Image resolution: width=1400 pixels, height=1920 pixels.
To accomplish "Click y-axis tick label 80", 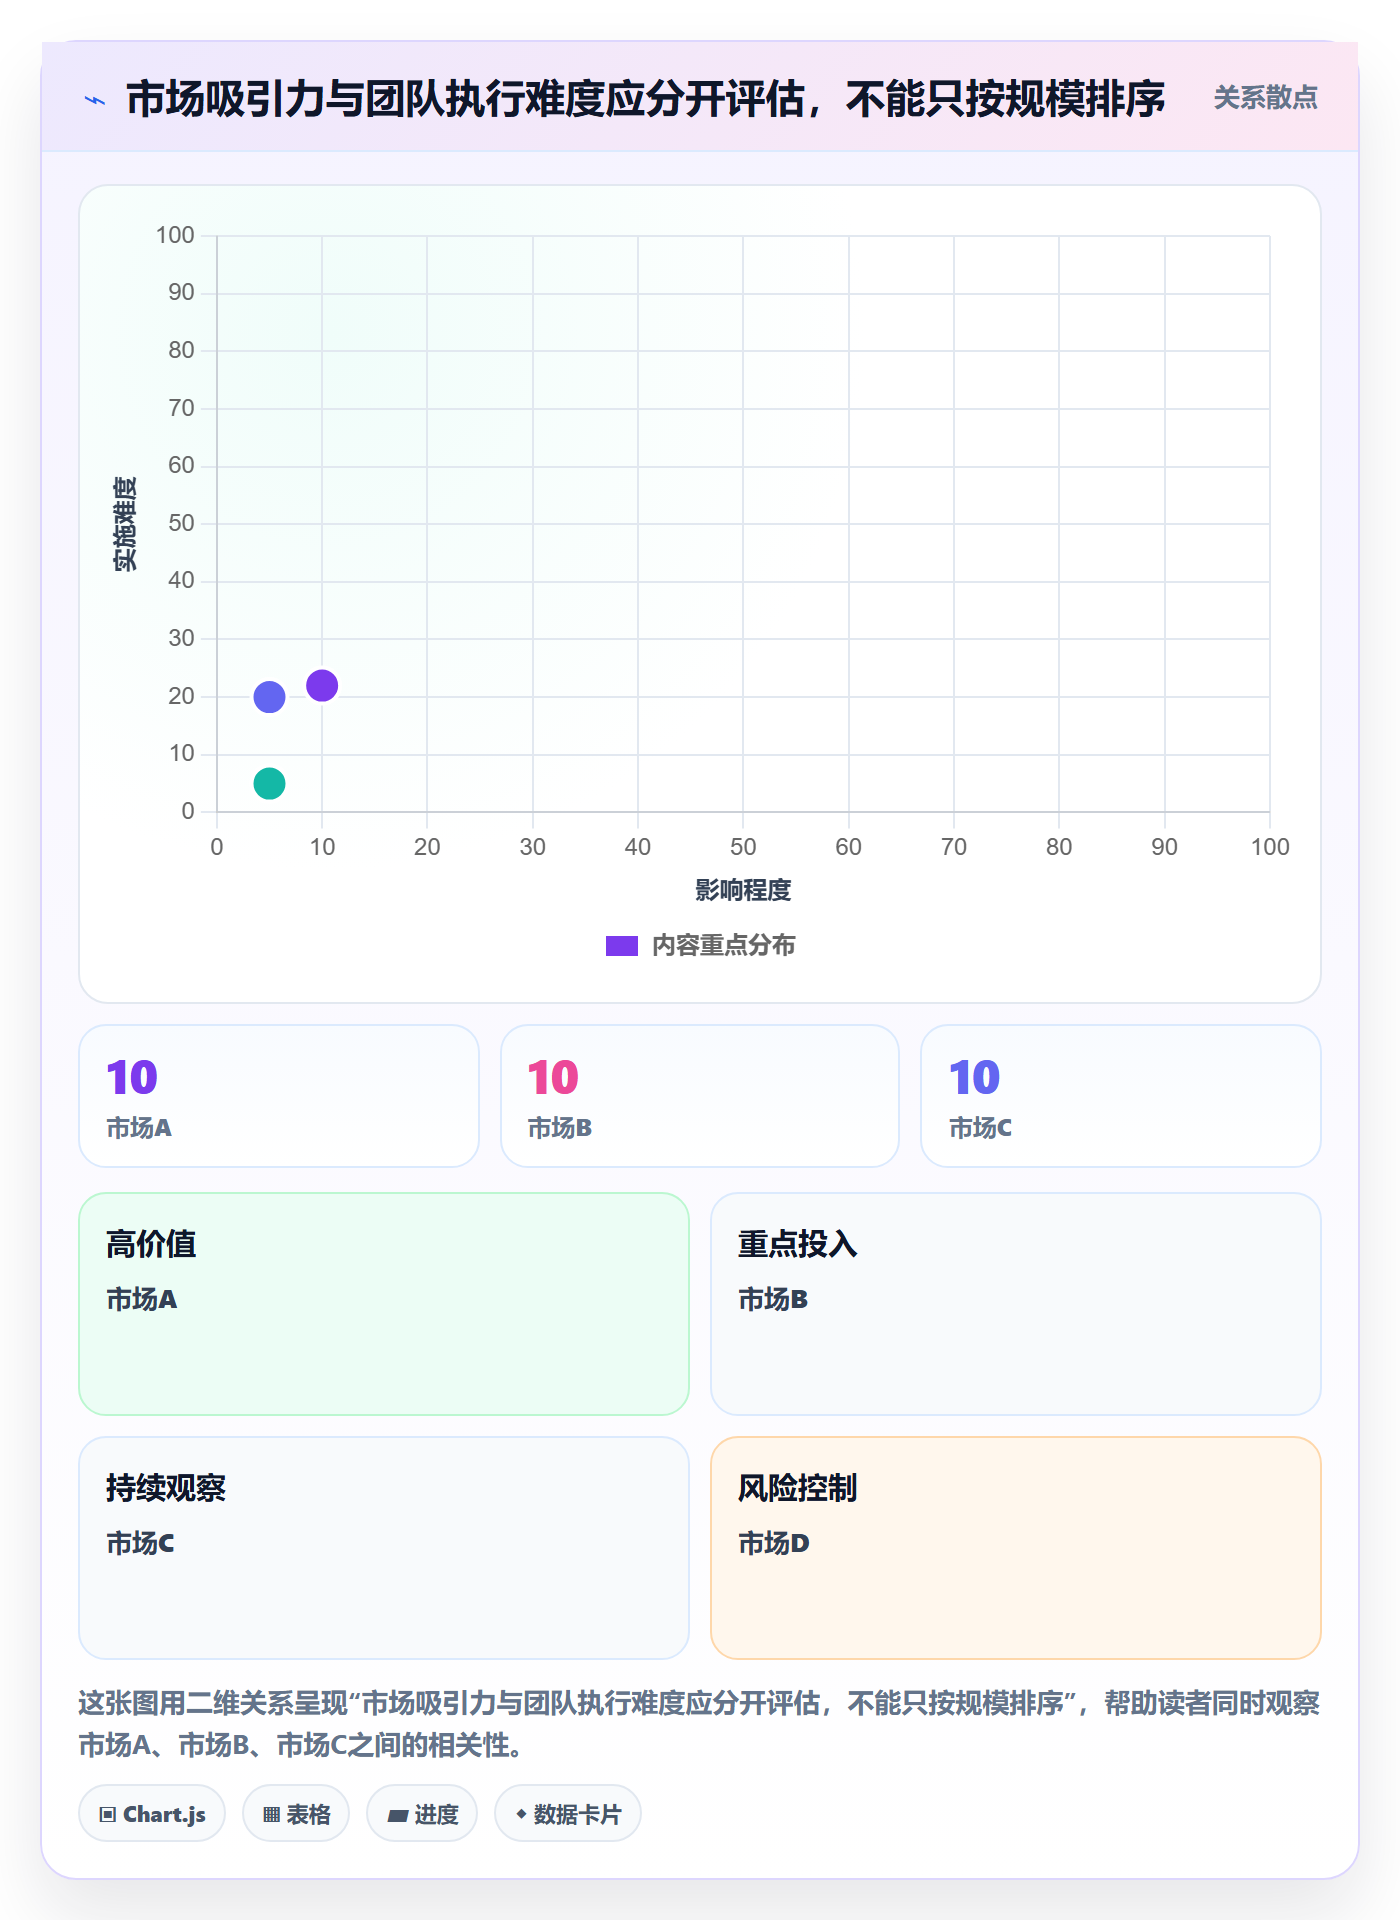I will click(181, 350).
